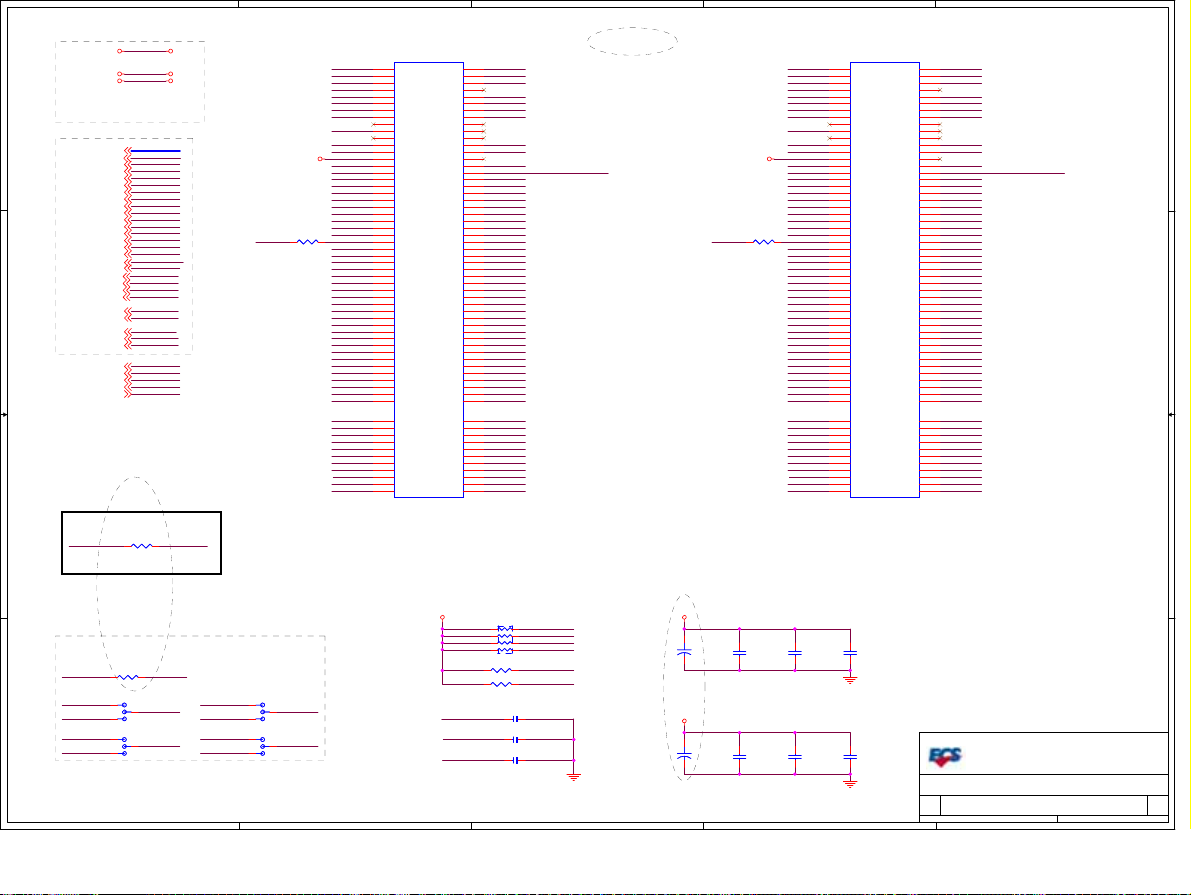Viewport: 1191px width, 895px height.
Task: Select the right large blue connector block
Action: click(885, 280)
